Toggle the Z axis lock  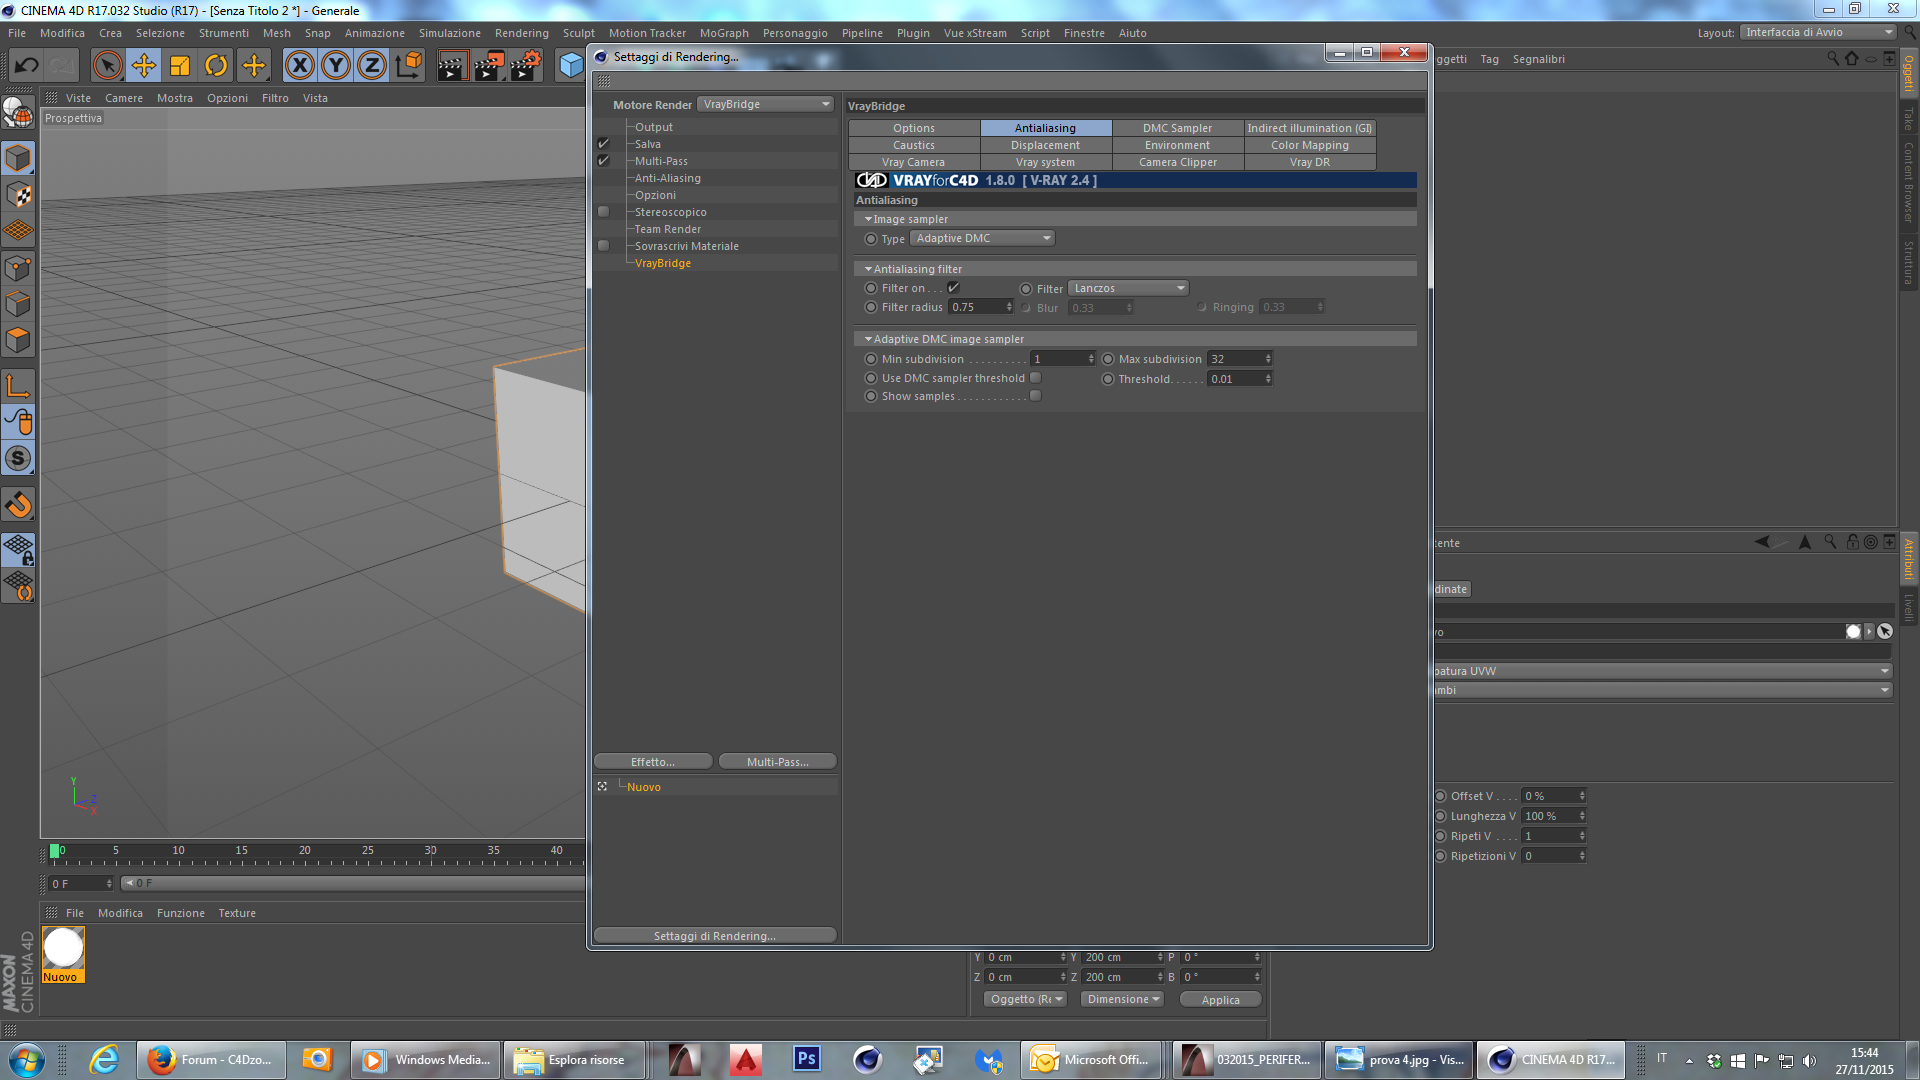tap(372, 66)
